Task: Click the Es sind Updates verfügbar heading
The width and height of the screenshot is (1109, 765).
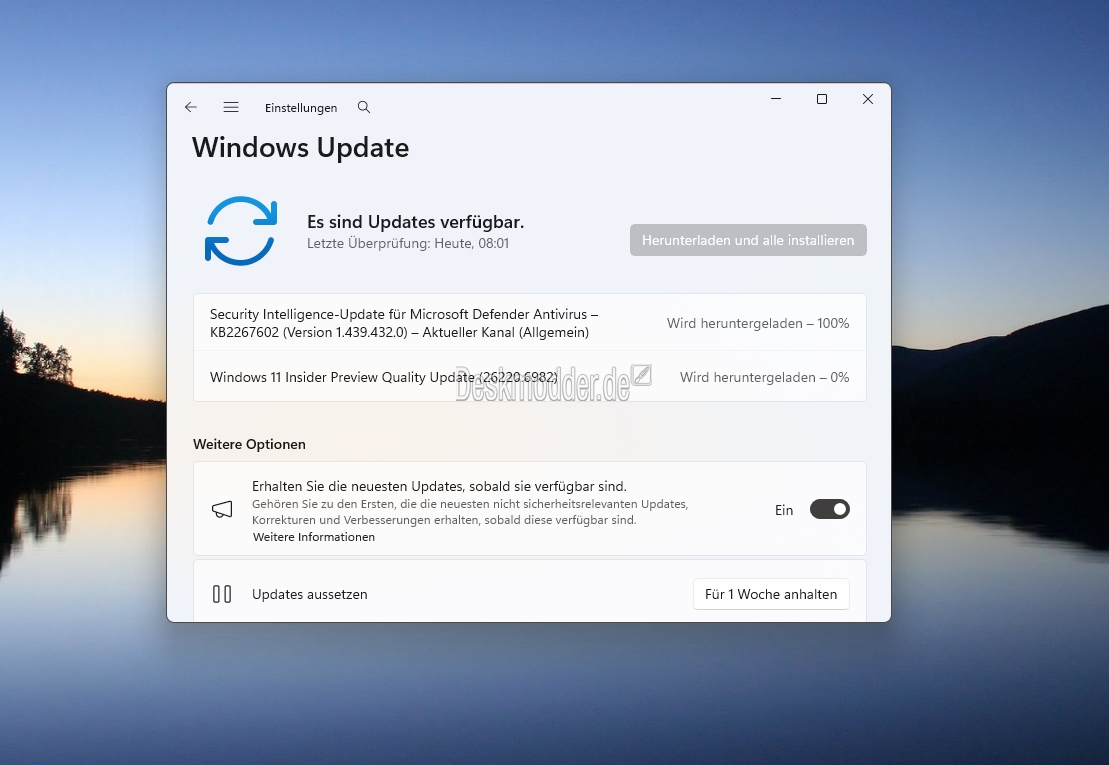Action: (x=415, y=222)
